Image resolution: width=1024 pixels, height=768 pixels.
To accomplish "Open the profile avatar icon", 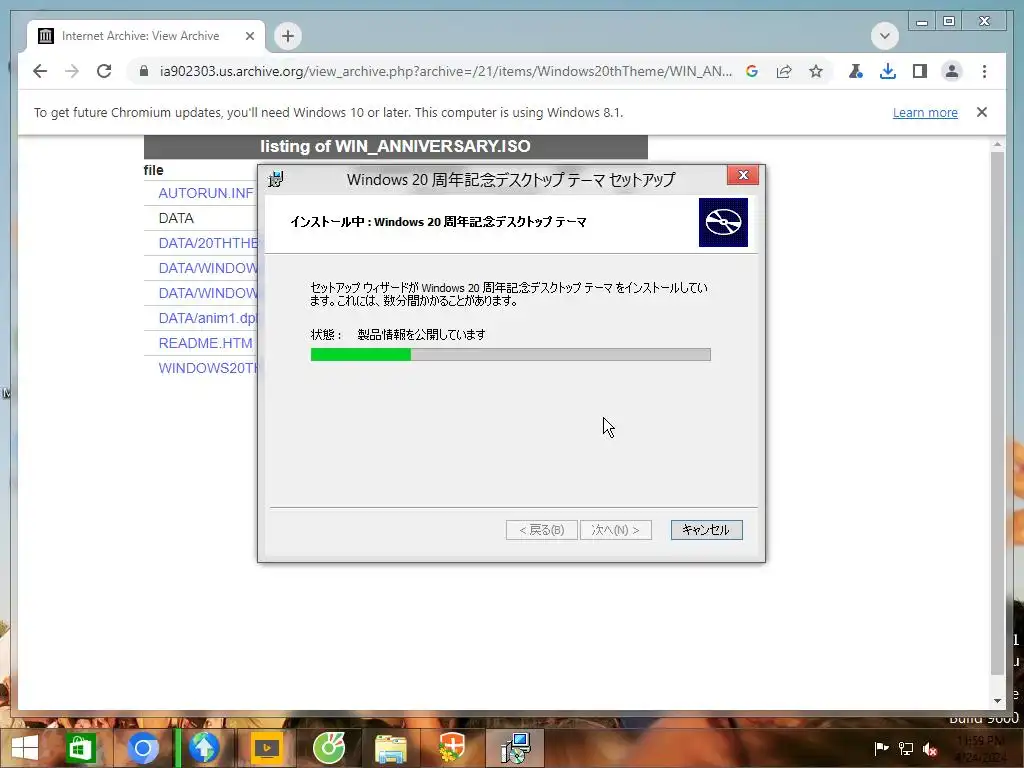I will 952,71.
